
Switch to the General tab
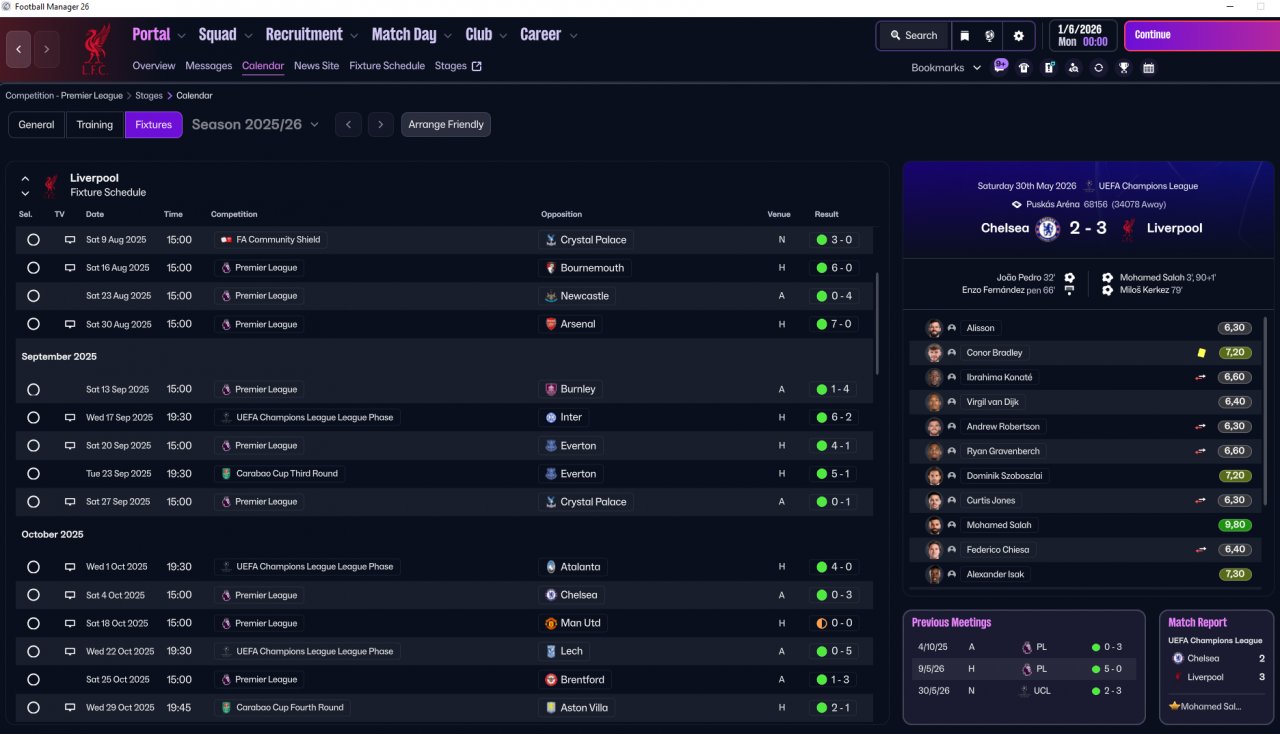click(36, 125)
